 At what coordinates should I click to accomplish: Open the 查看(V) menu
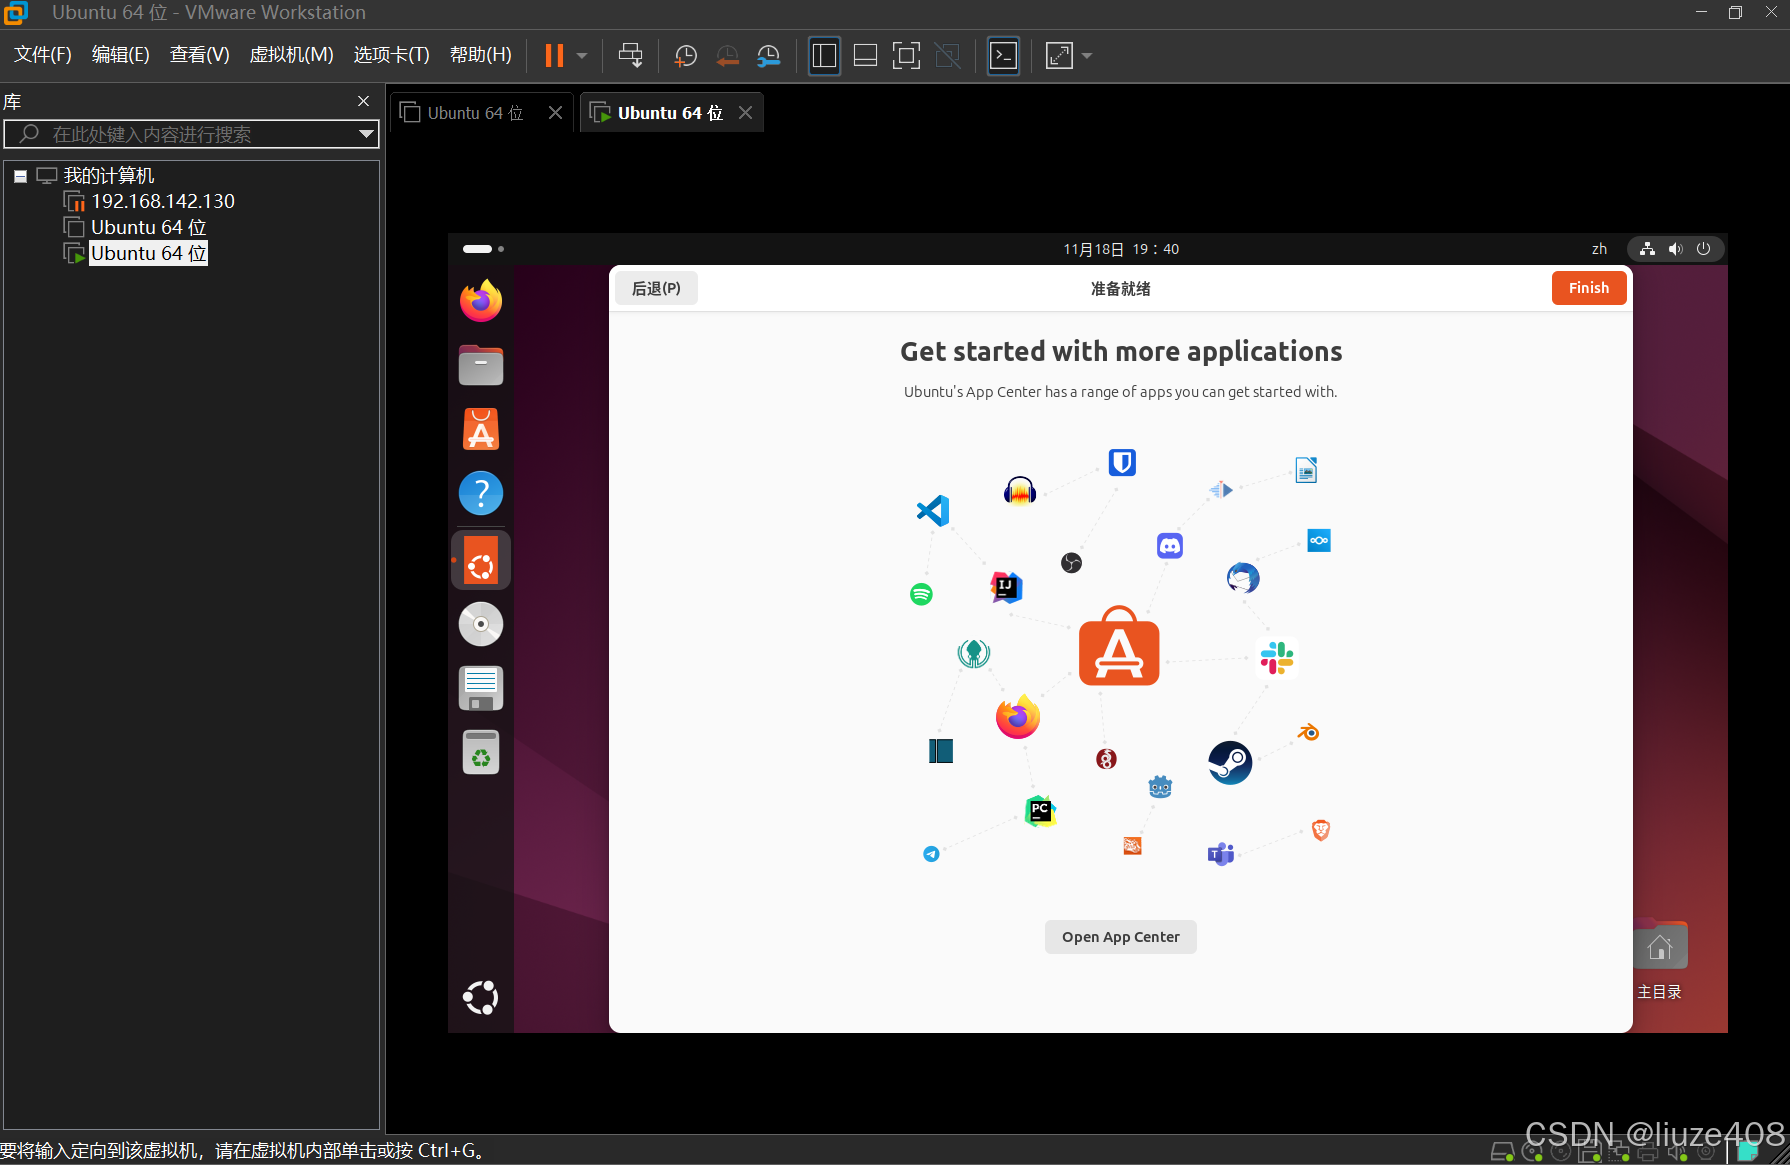[x=200, y=55]
